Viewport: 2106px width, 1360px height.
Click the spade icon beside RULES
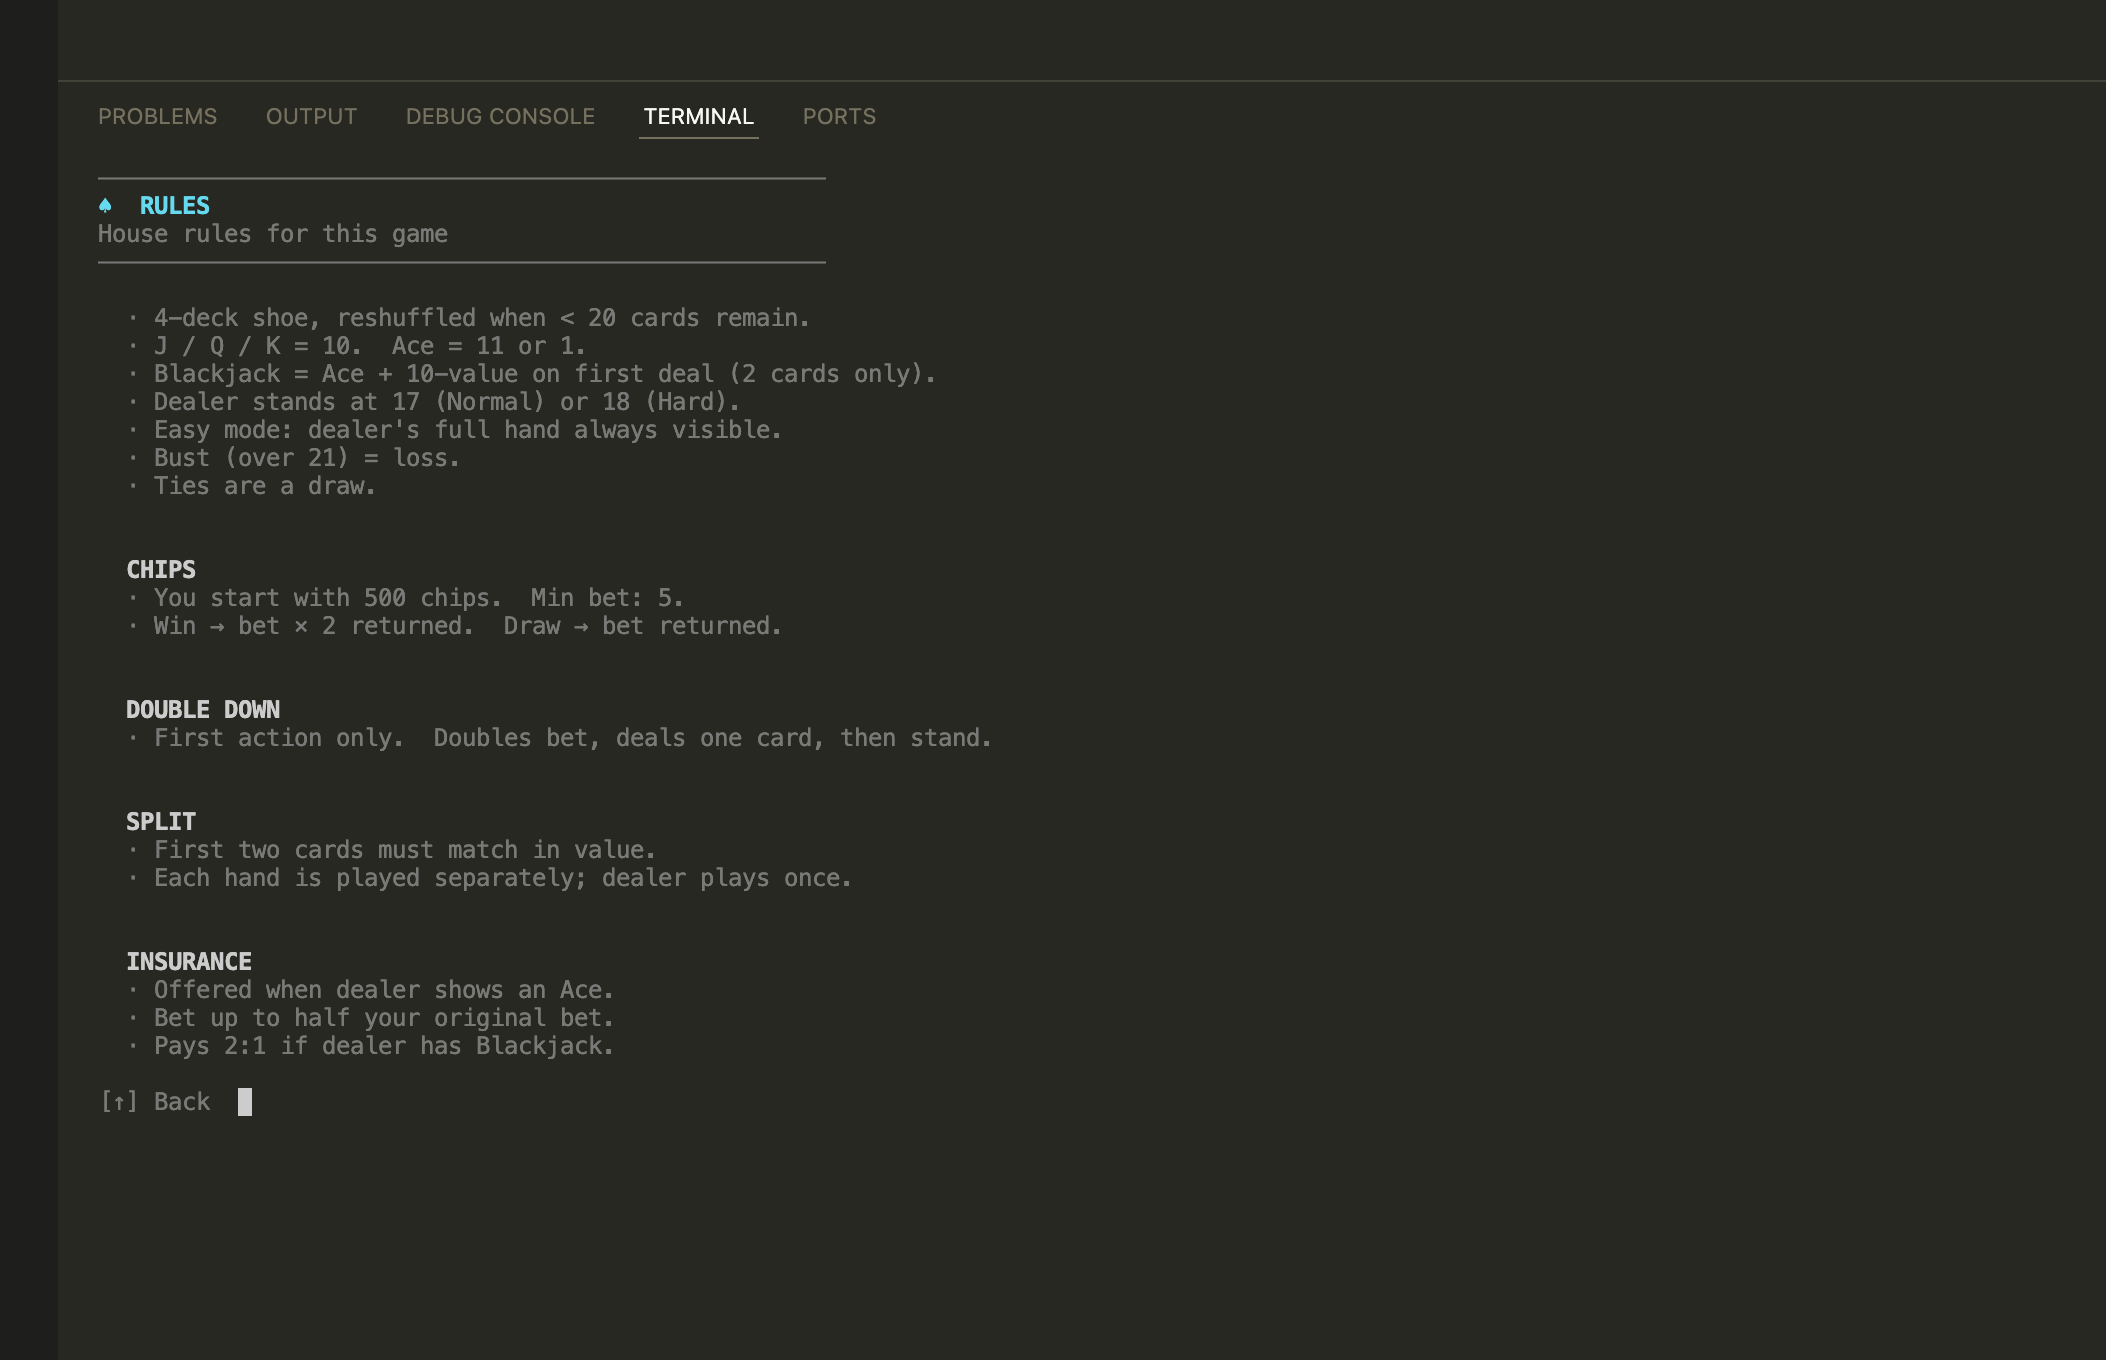pyautogui.click(x=106, y=206)
